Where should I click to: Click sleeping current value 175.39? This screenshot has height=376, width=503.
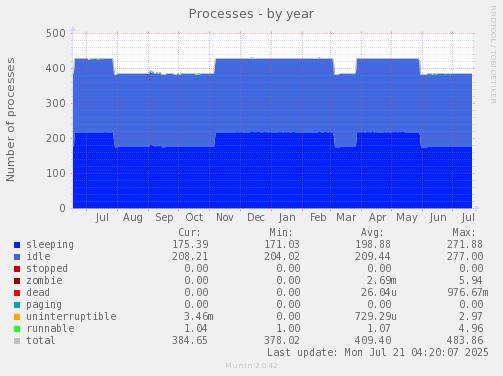(x=190, y=244)
